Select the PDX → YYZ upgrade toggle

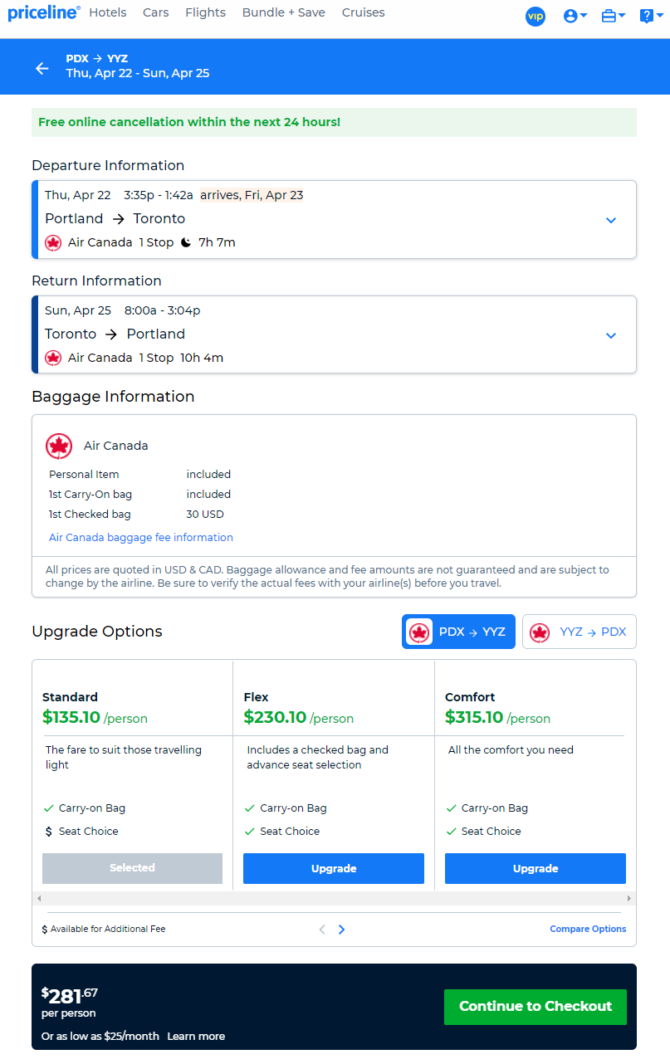point(458,632)
